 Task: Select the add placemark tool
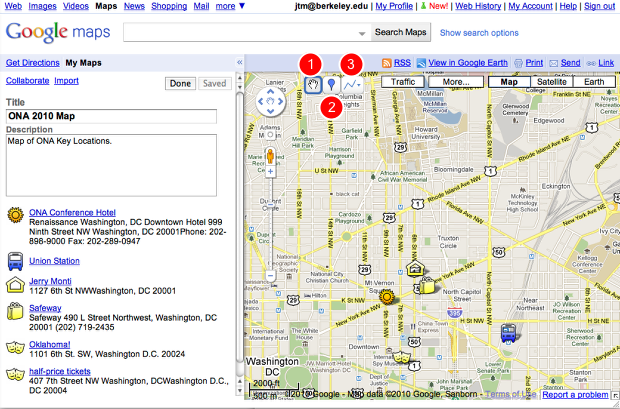(331, 85)
